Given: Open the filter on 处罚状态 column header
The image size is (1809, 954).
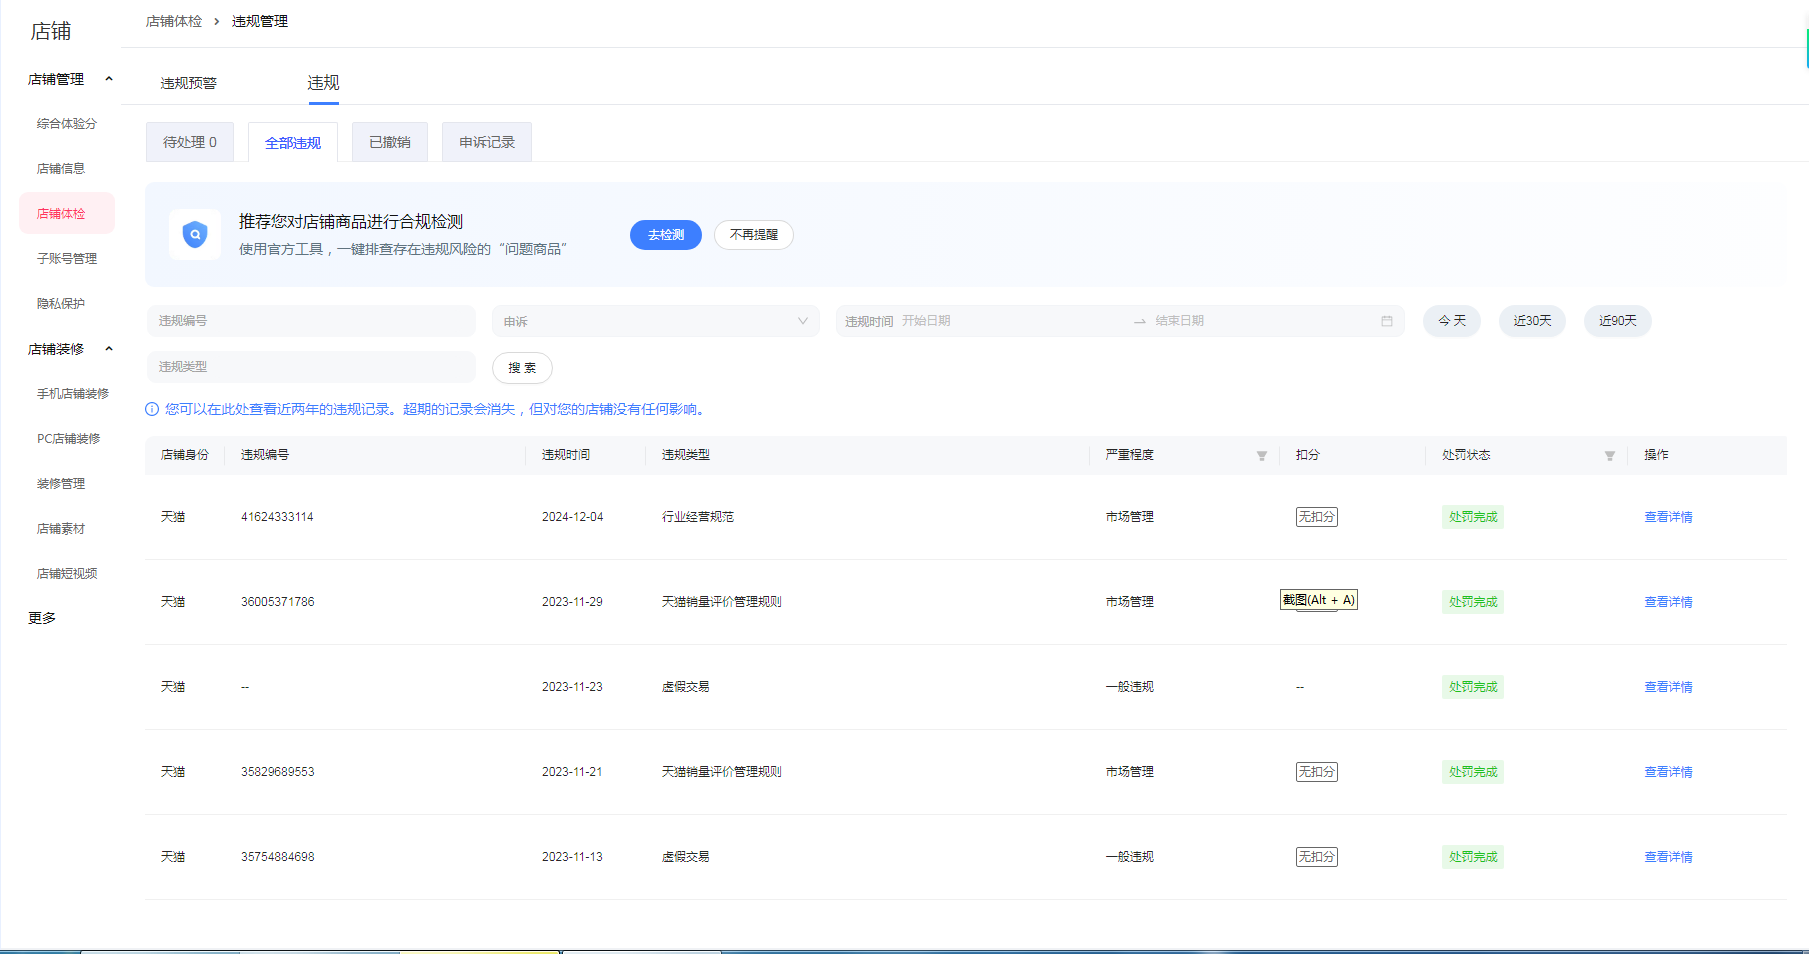Looking at the screenshot, I should [x=1610, y=455].
